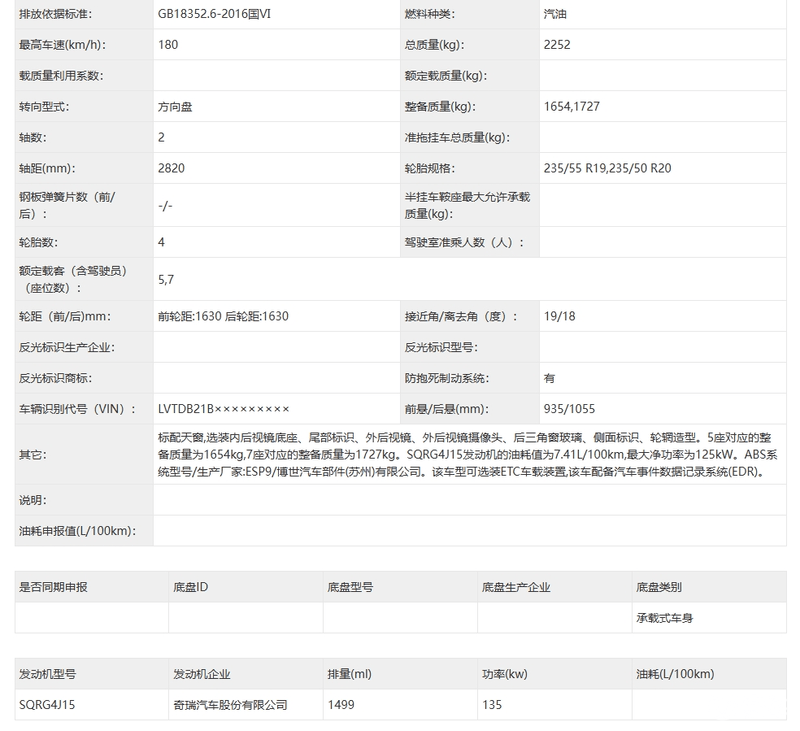This screenshot has width=800, height=731.
Task: Click front/rear overhang value 935/1055
Action: (569, 409)
